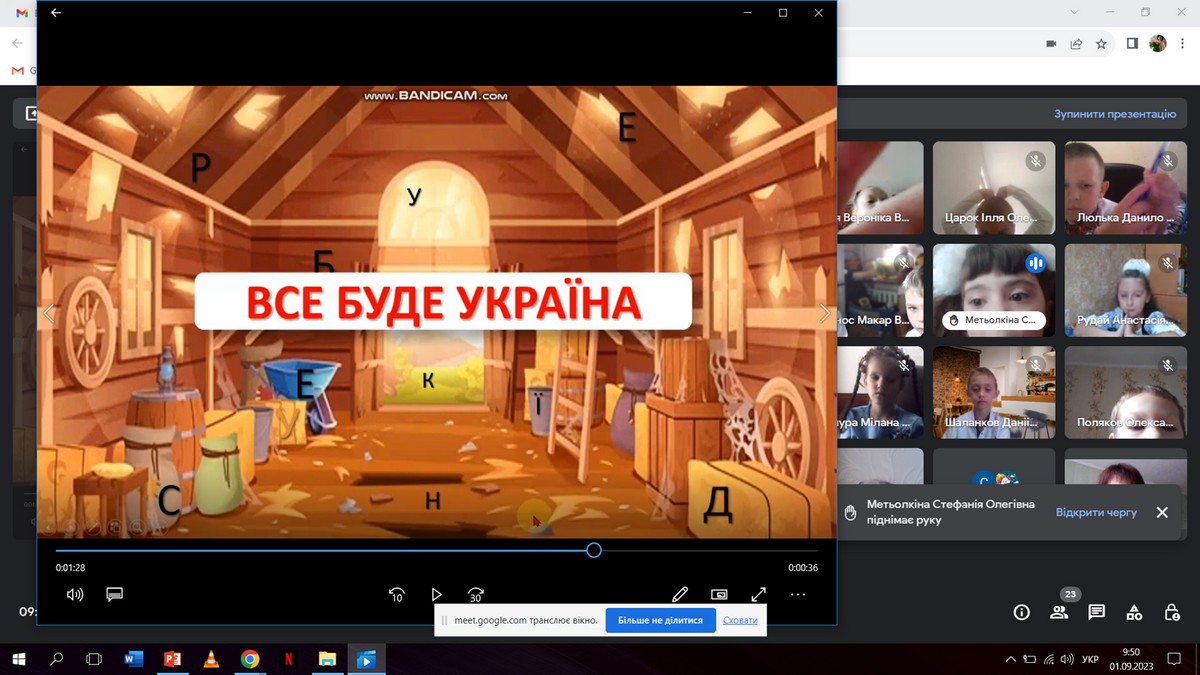
Task: Dismiss the raised hand notification
Action: (1162, 512)
